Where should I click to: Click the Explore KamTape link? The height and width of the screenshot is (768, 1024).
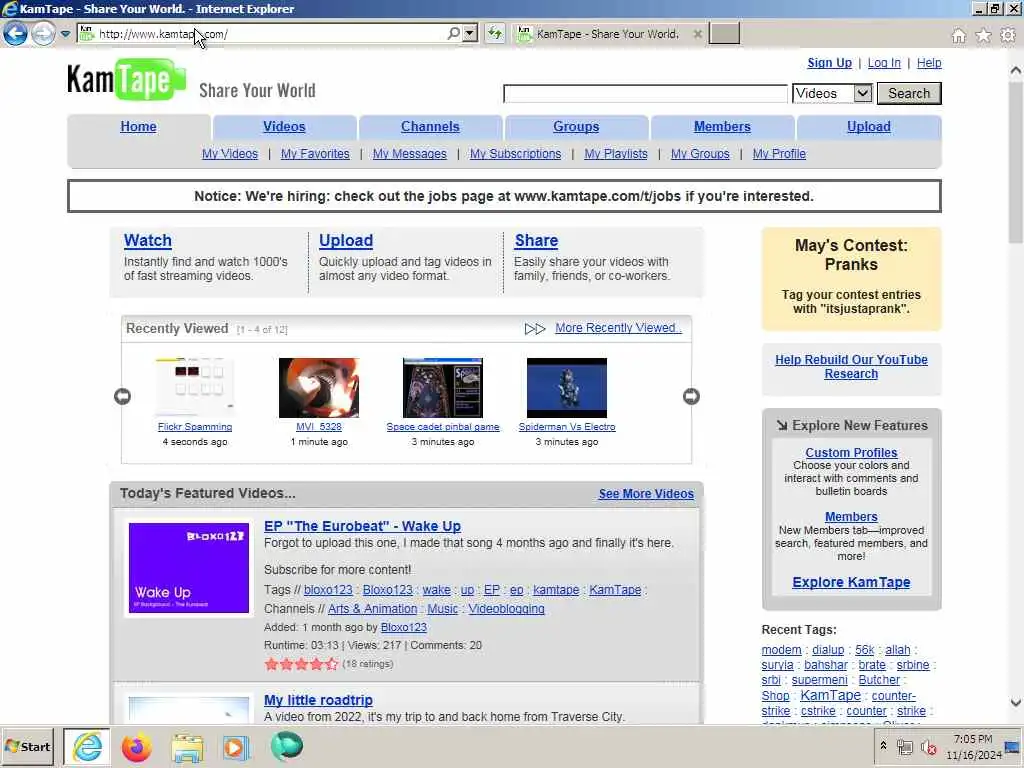click(x=851, y=582)
